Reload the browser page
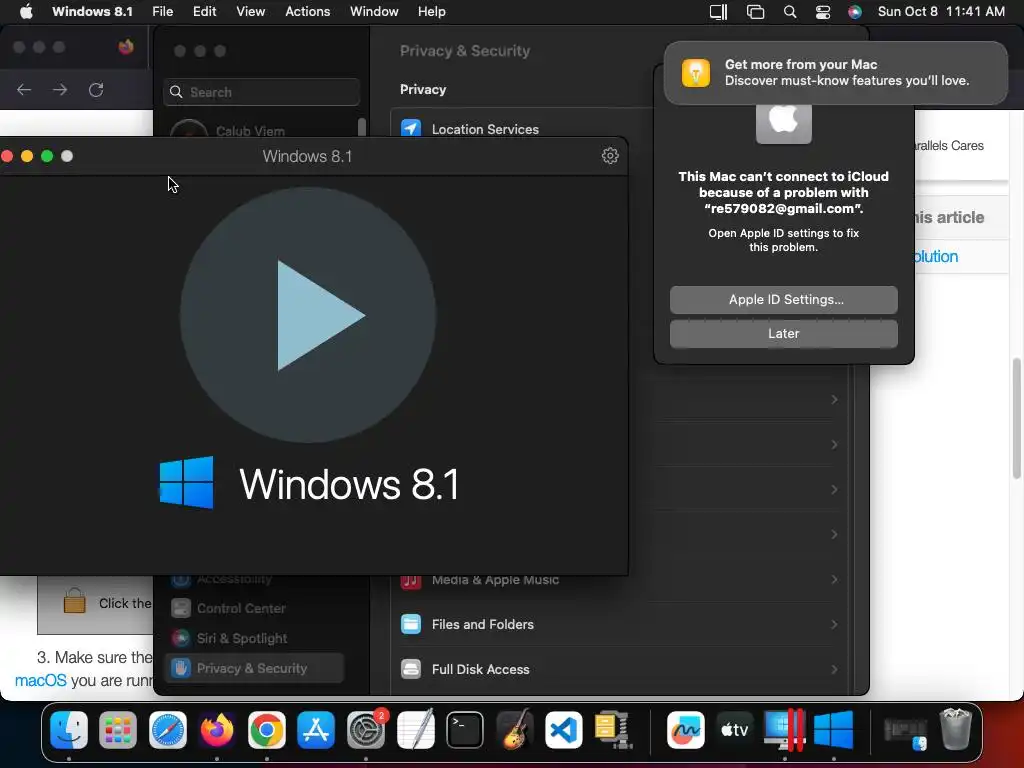This screenshot has width=1024, height=768. 96,89
